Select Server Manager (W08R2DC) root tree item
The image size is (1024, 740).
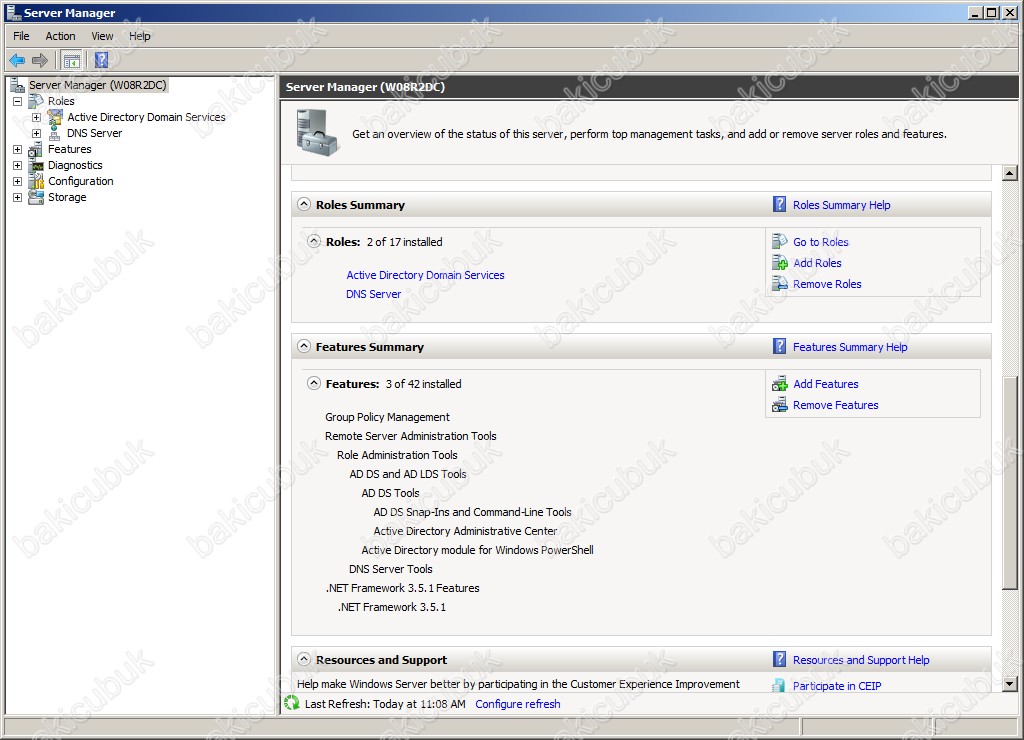coord(97,85)
